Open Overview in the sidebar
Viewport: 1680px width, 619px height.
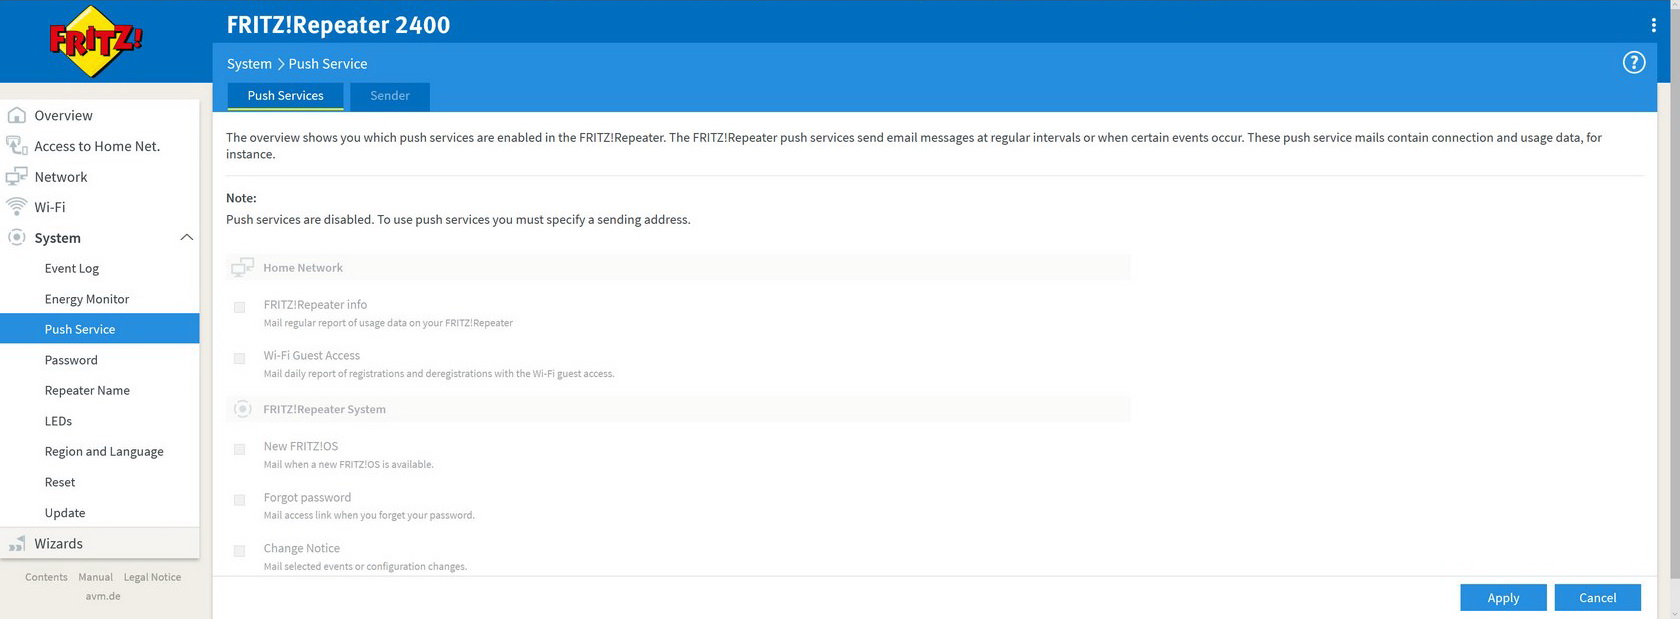click(100, 115)
